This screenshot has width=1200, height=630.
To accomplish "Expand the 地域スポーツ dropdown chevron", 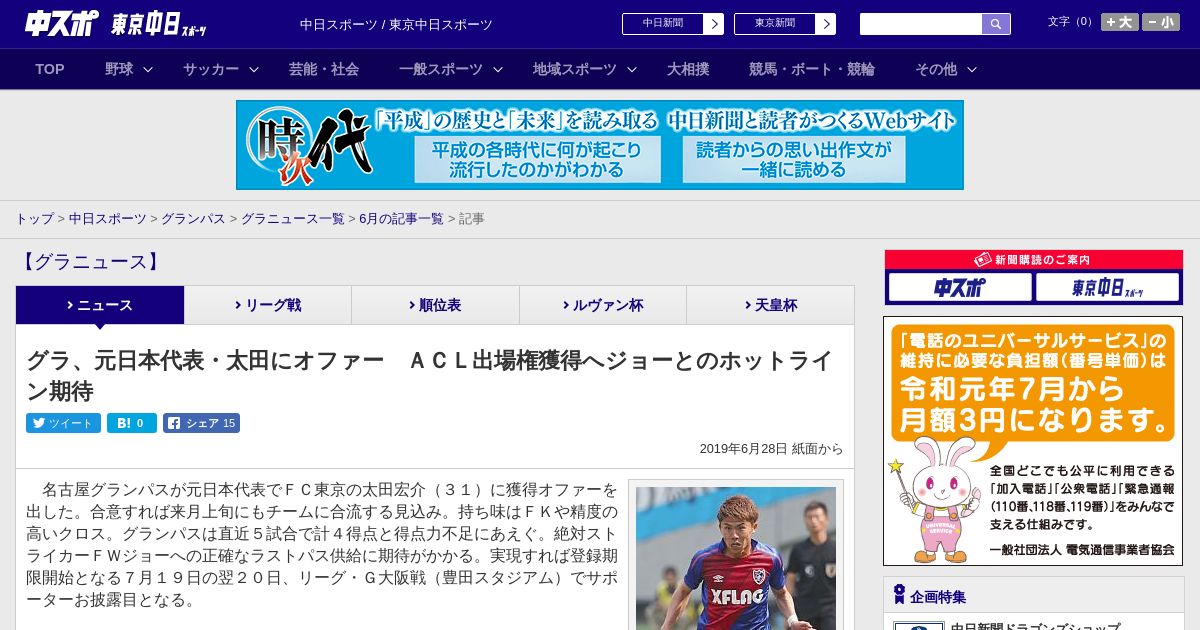I will 632,70.
